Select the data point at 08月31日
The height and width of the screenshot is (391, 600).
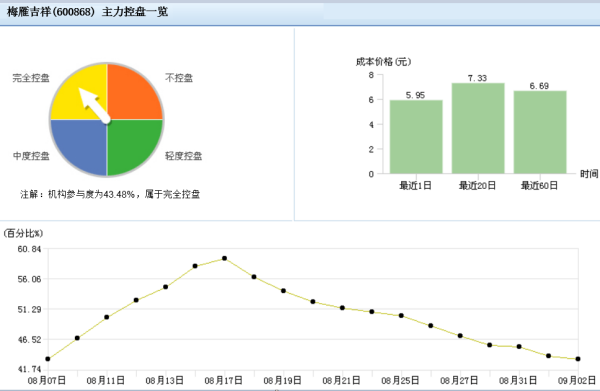click(x=519, y=347)
